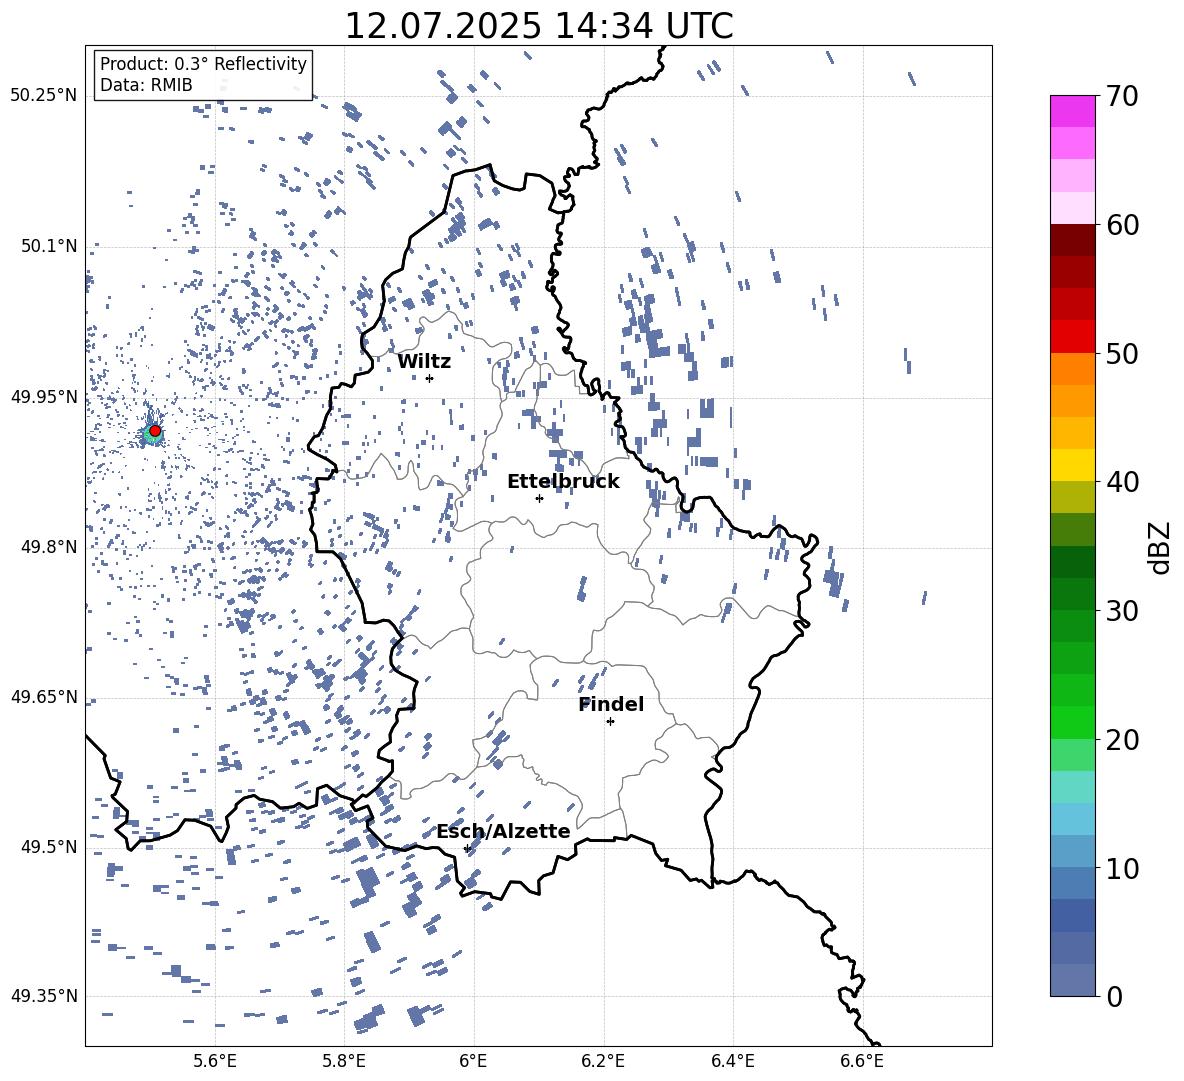This screenshot has width=1184, height=1081.
Task: Click the colorbar tick label 70
Action: tap(1122, 96)
